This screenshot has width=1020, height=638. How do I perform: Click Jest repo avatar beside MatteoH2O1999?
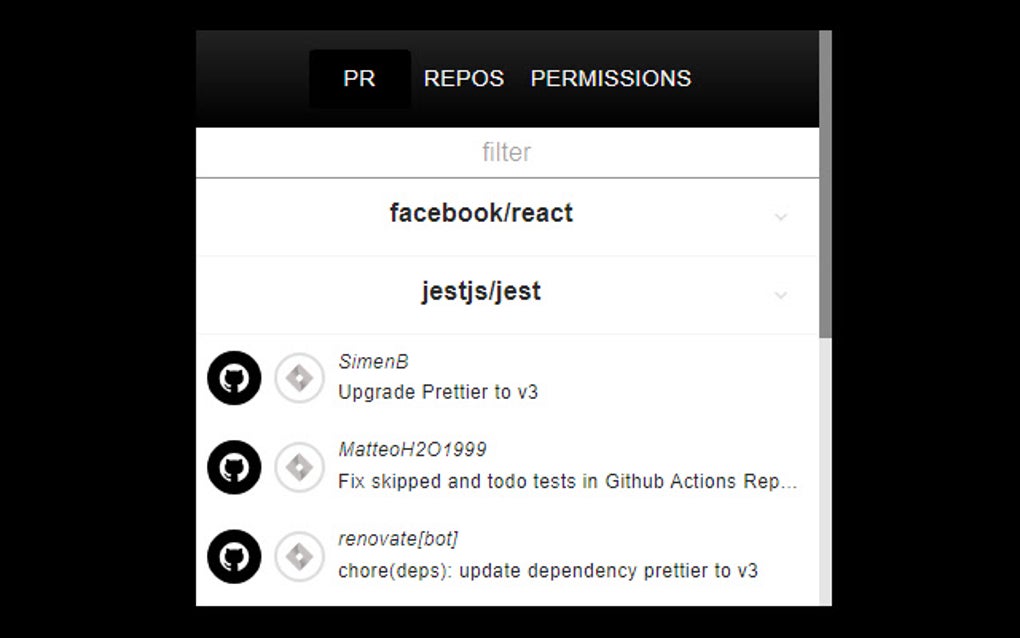pos(300,468)
